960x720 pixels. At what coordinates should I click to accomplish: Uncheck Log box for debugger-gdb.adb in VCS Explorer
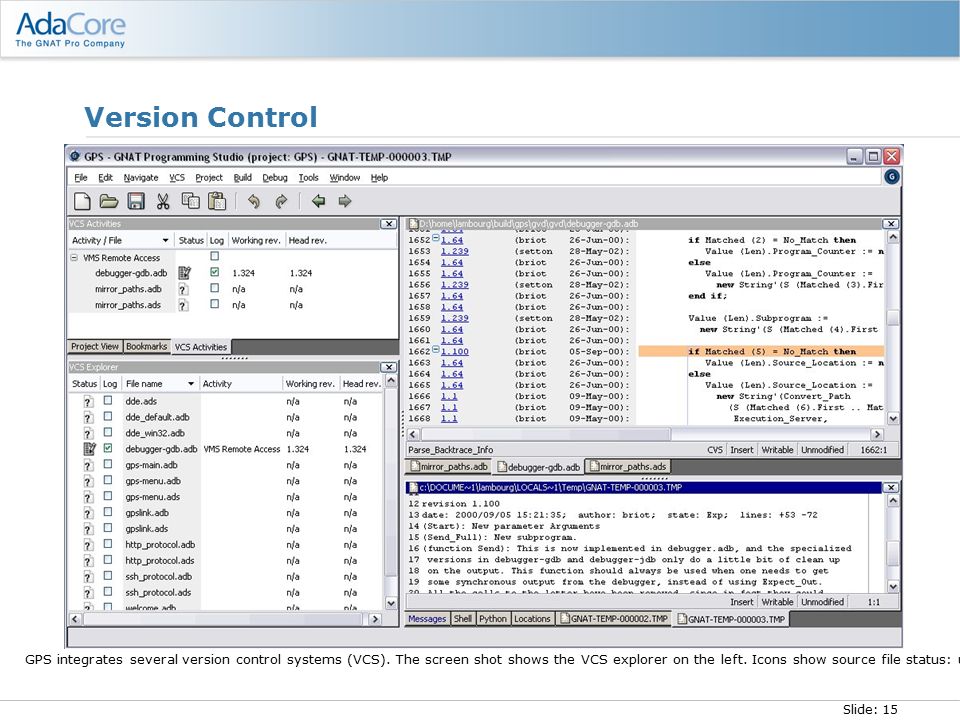pos(108,448)
